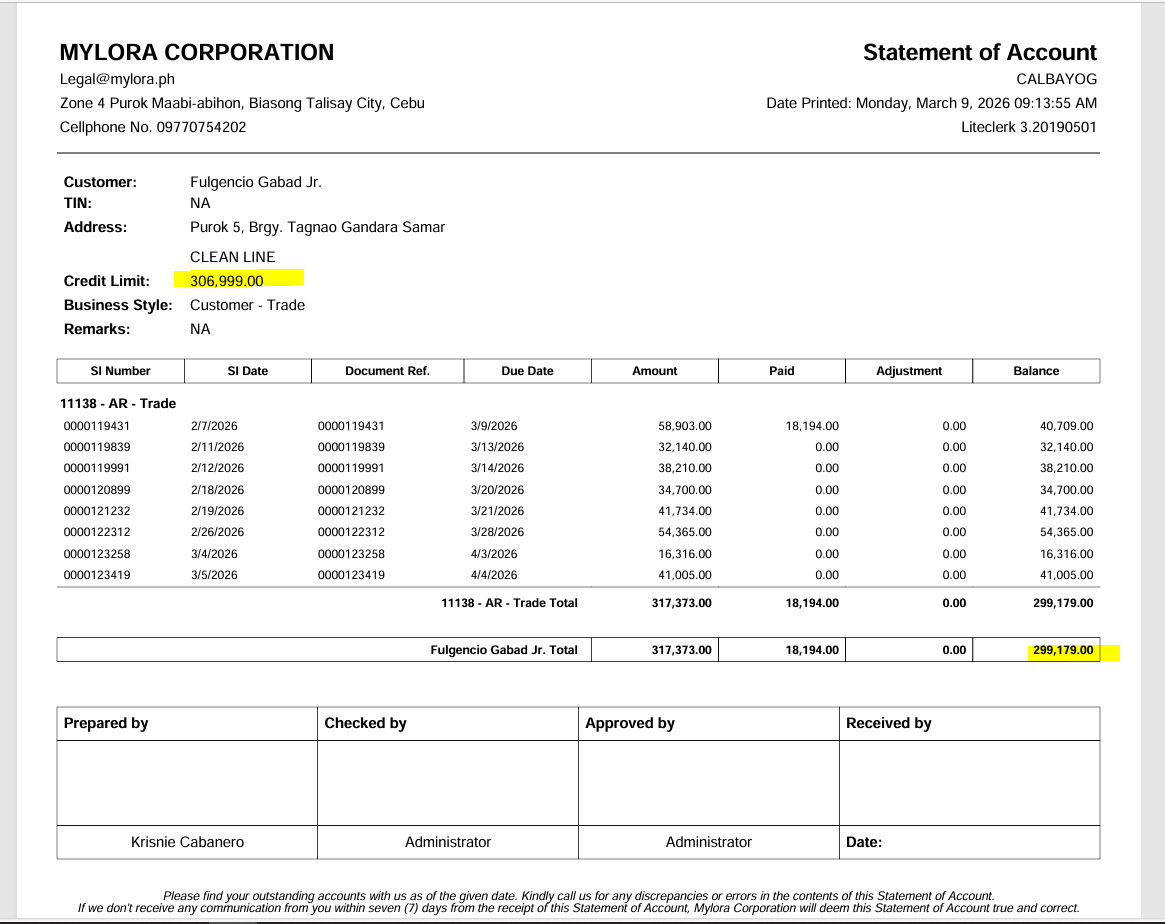The image size is (1165, 924).
Task: Click the 11138 - AR - Trade group label
Action: (118, 404)
